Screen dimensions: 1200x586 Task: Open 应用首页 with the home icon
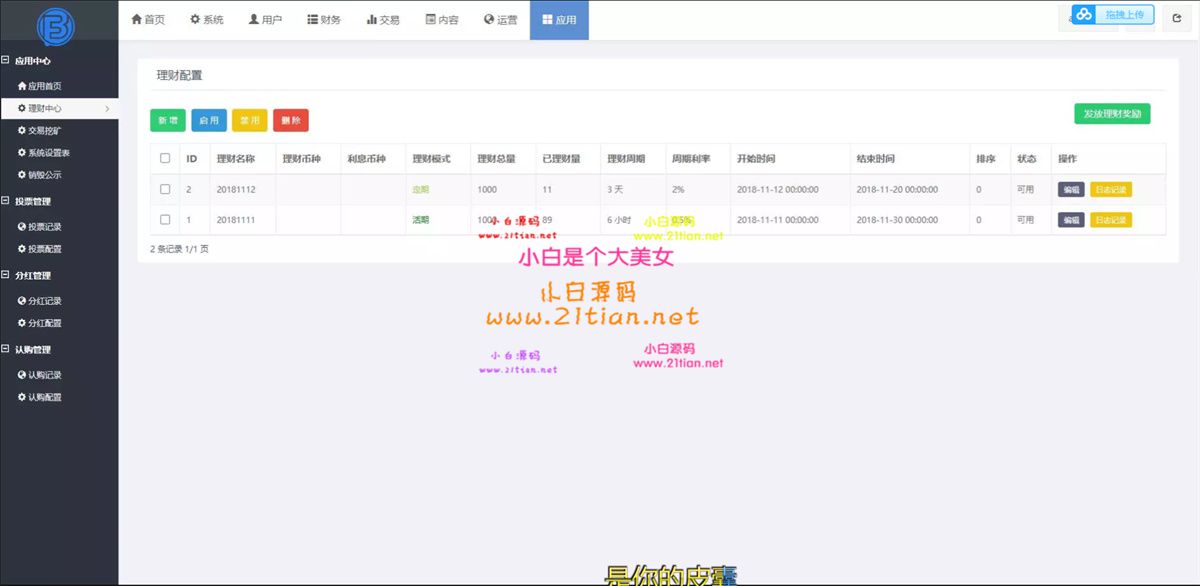coord(39,86)
